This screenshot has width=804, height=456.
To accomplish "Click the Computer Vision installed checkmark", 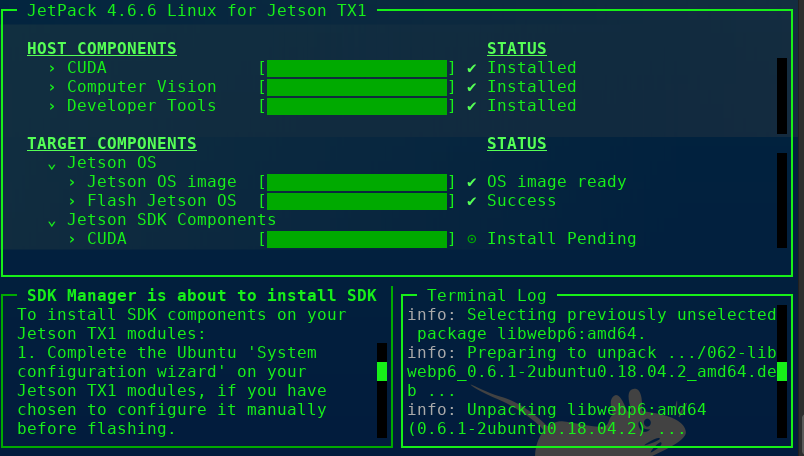I will [x=471, y=87].
